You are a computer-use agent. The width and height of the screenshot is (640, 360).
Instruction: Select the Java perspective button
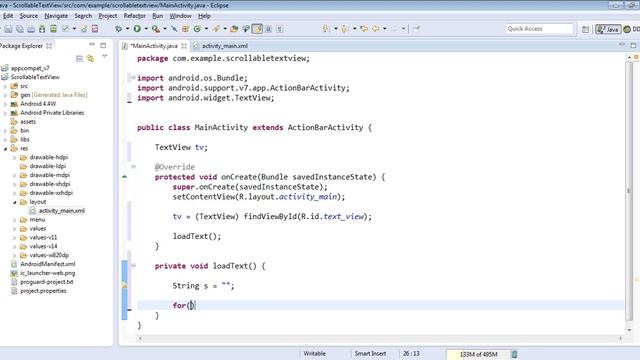point(608,29)
